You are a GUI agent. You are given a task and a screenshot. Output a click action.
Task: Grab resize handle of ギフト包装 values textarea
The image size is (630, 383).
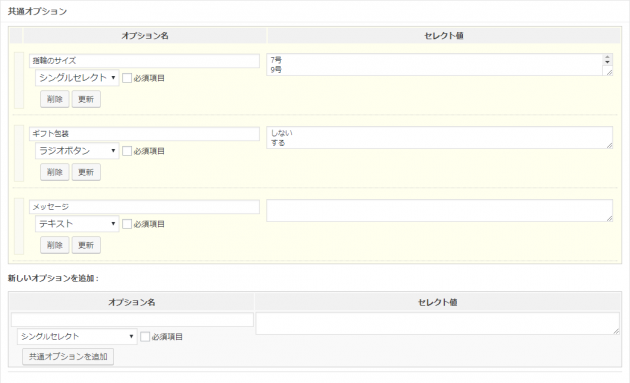point(609,145)
